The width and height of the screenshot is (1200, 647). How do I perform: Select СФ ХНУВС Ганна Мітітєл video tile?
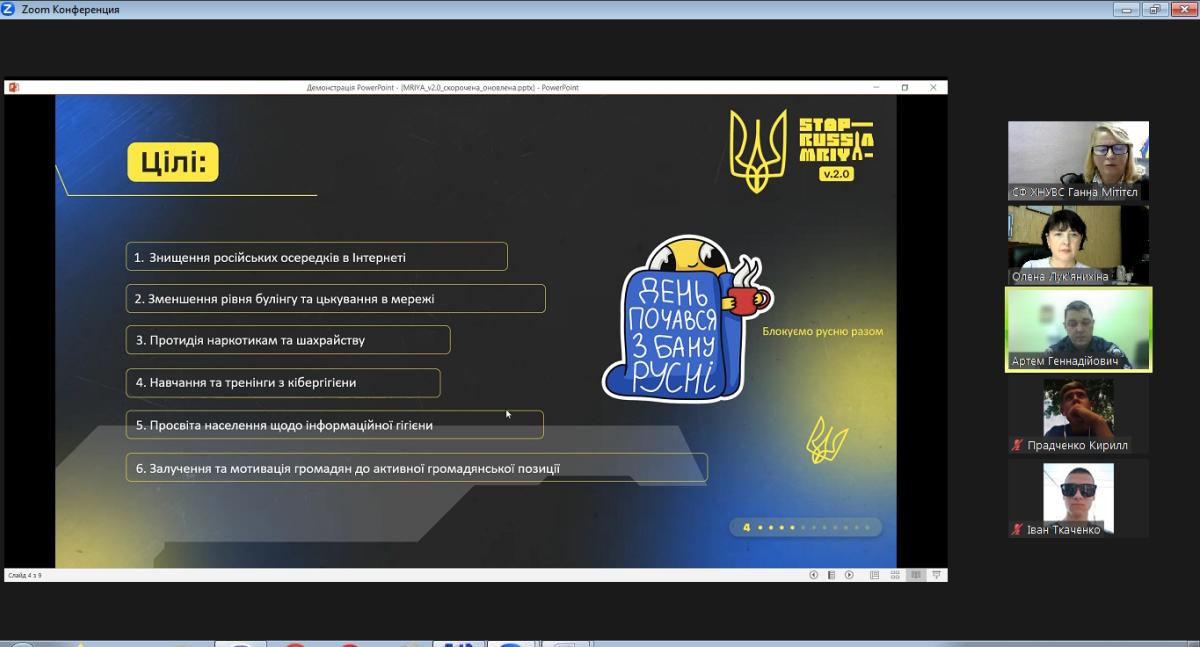[1078, 160]
